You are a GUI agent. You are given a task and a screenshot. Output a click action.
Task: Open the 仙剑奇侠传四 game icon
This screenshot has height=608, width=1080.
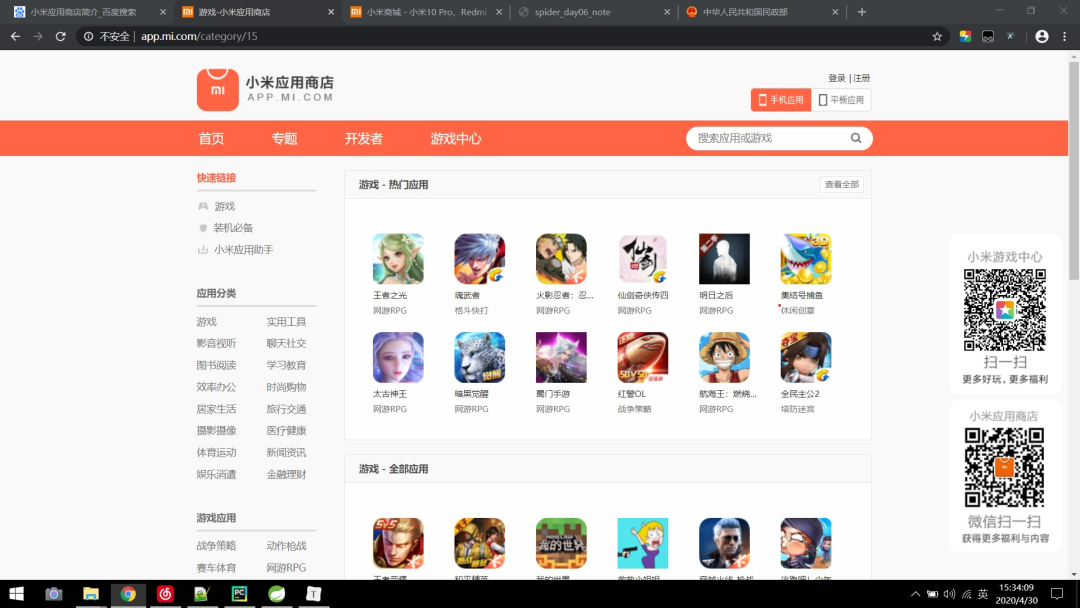(643, 259)
